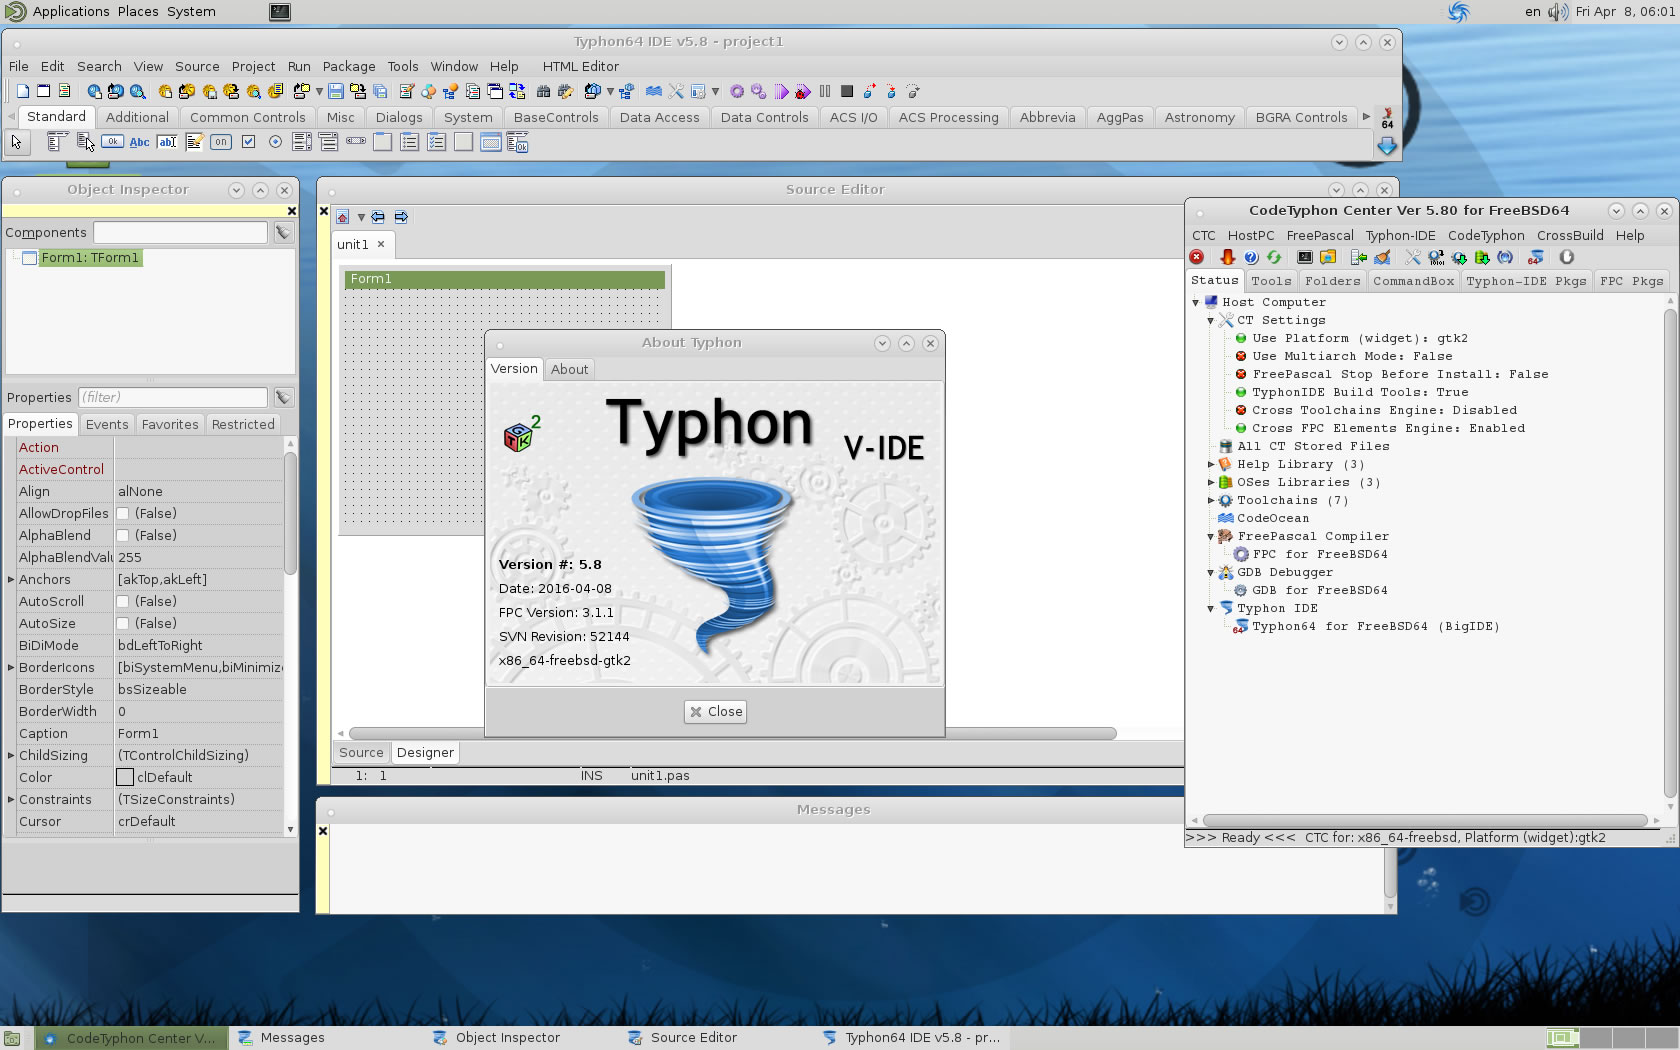
Task: Click Close button in About Typhon dialog
Action: pyautogui.click(x=716, y=712)
